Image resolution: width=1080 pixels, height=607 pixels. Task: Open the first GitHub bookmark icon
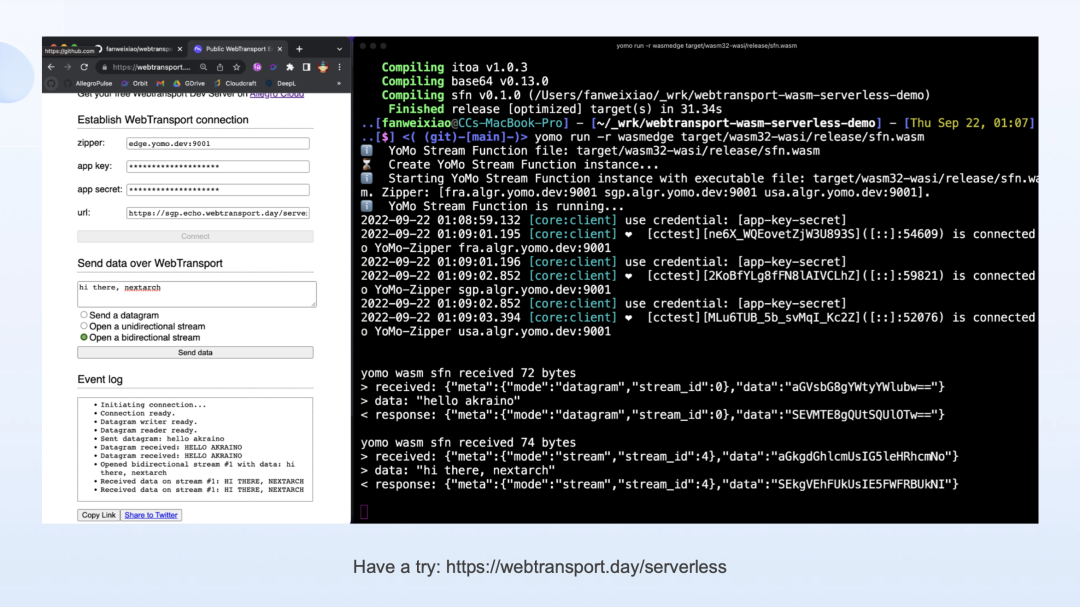pyautogui.click(x=51, y=83)
